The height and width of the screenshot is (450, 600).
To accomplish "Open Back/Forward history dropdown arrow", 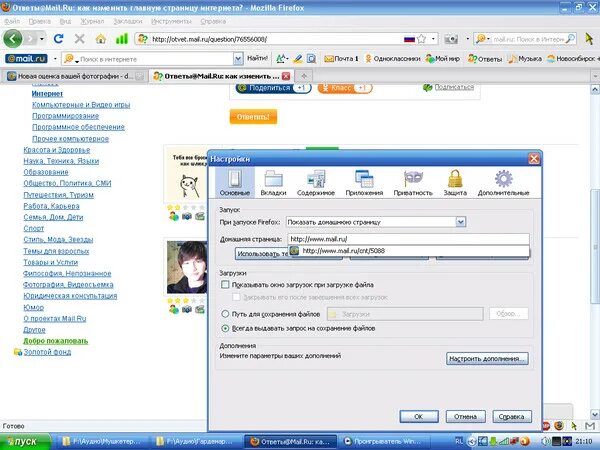I will click(42, 39).
